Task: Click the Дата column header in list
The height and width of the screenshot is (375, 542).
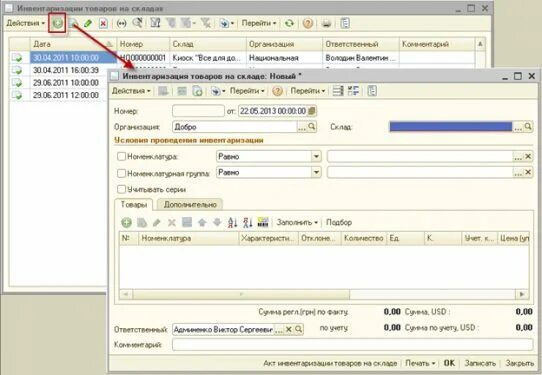Action: [x=73, y=44]
